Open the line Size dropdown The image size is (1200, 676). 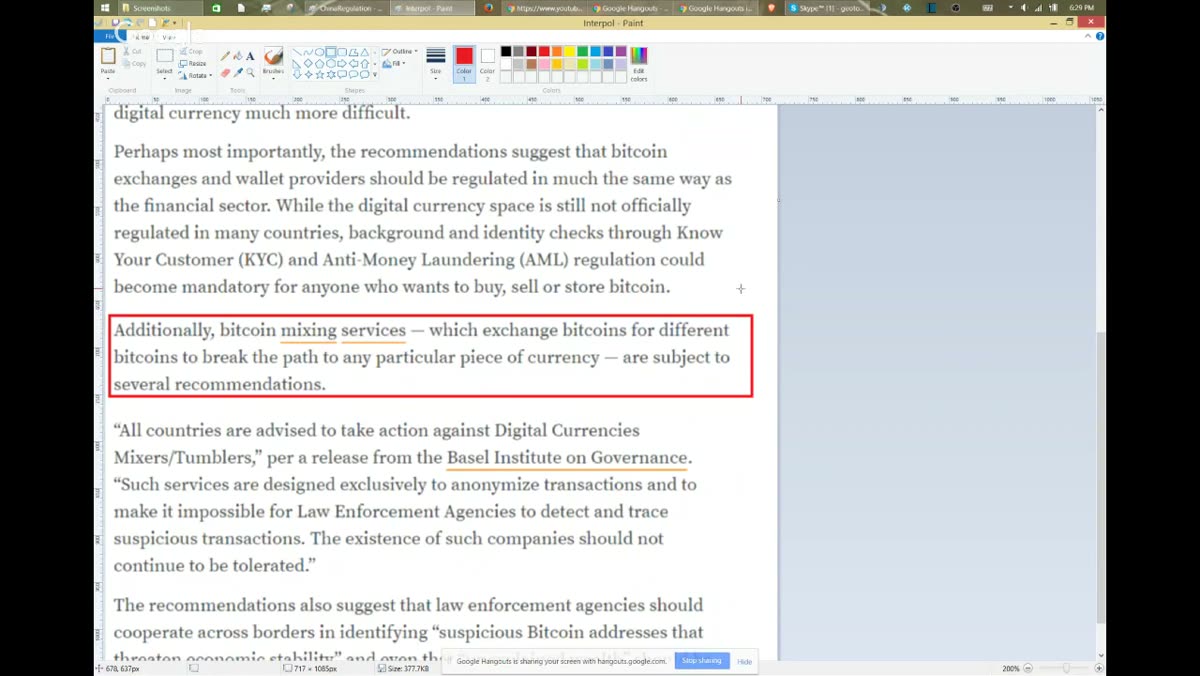tap(436, 64)
